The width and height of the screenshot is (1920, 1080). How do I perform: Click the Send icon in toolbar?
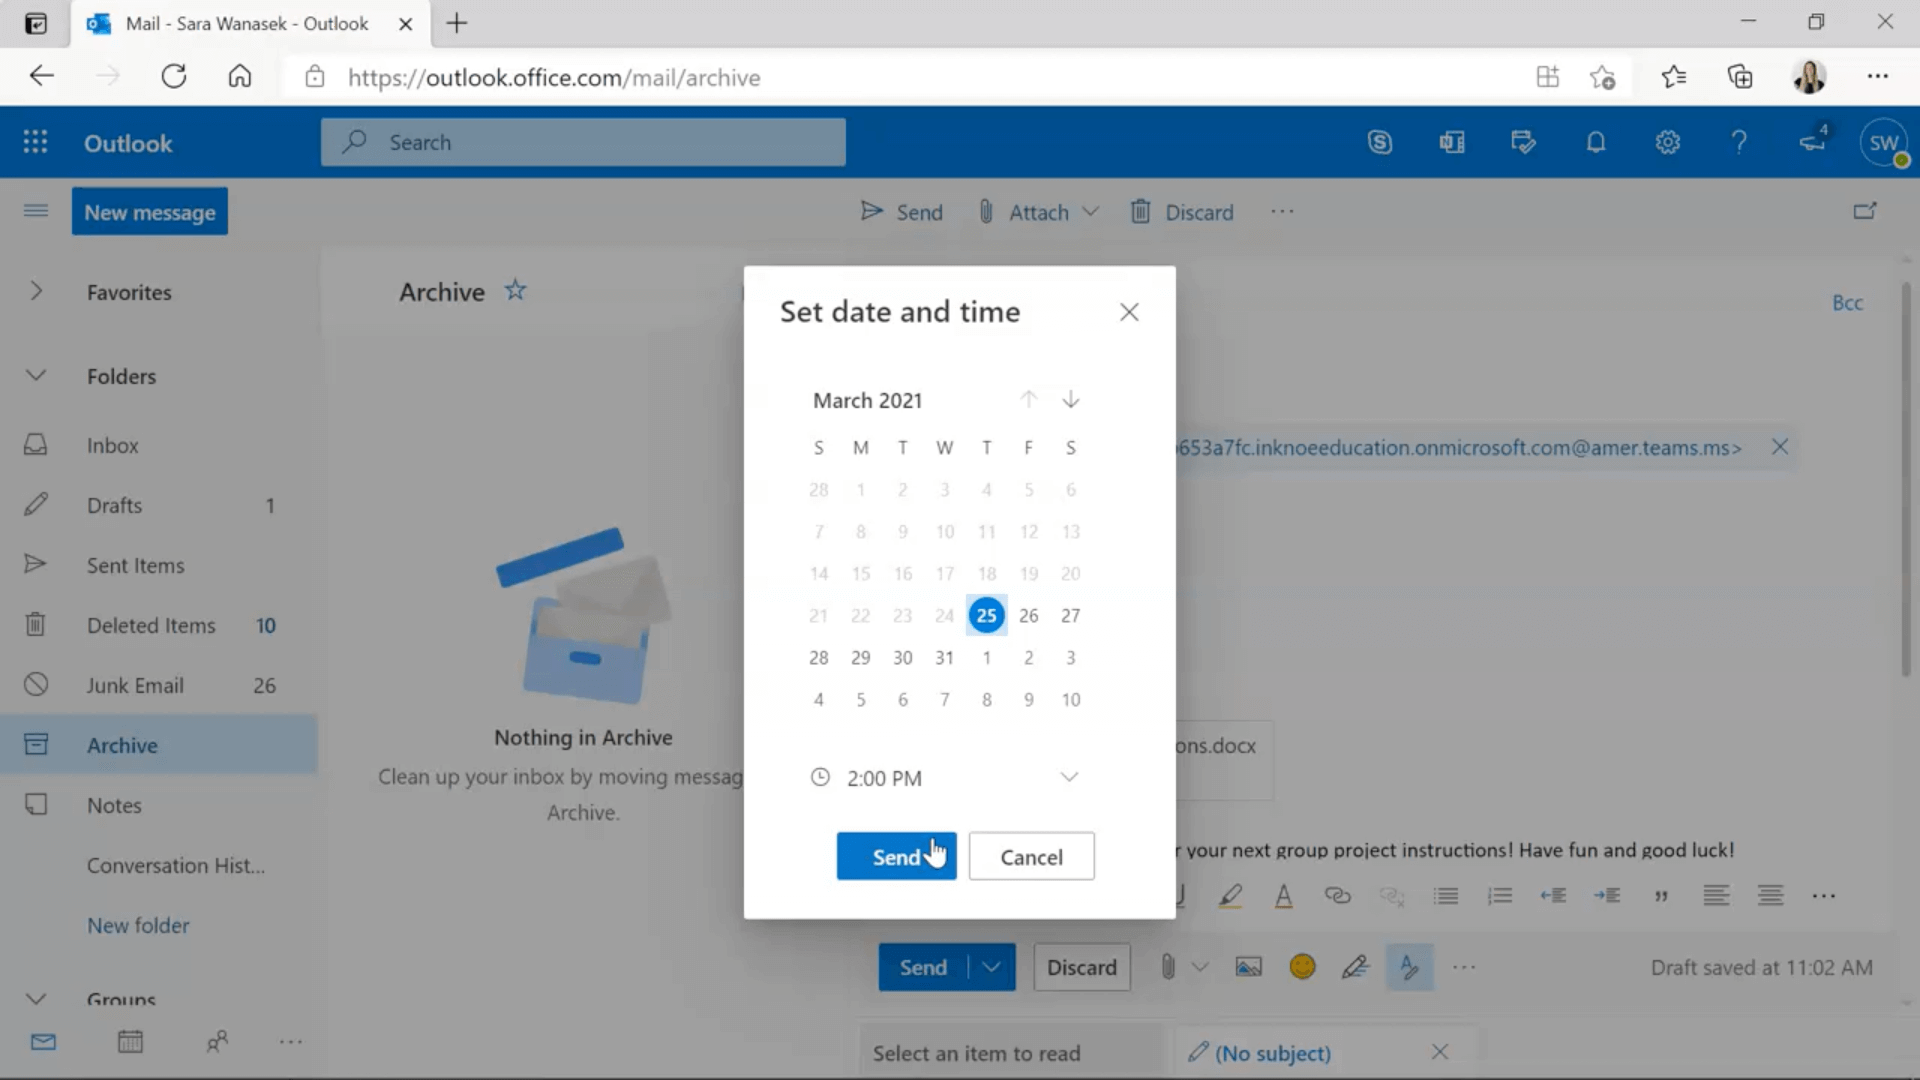click(870, 211)
